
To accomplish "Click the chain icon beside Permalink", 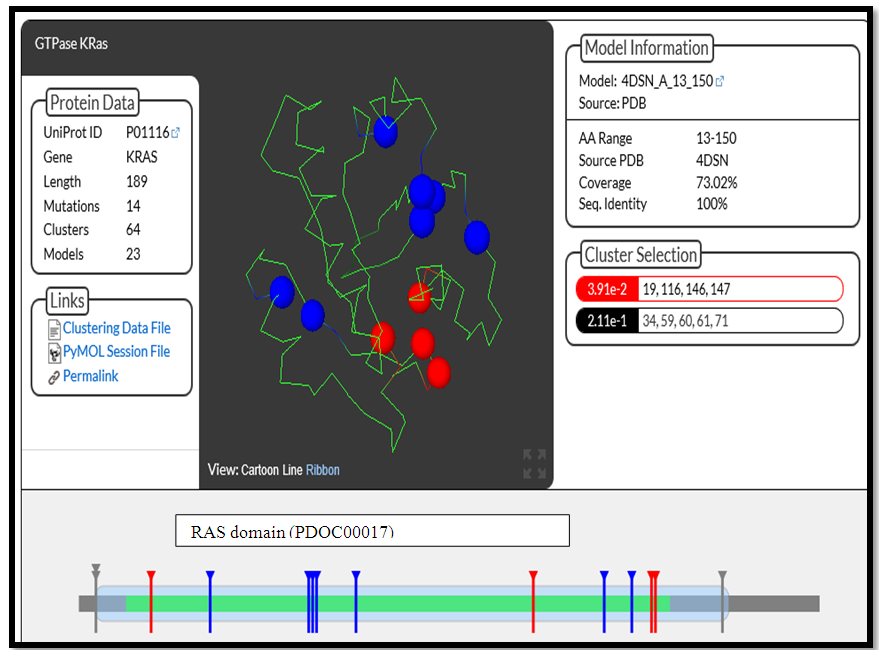I will coord(54,377).
